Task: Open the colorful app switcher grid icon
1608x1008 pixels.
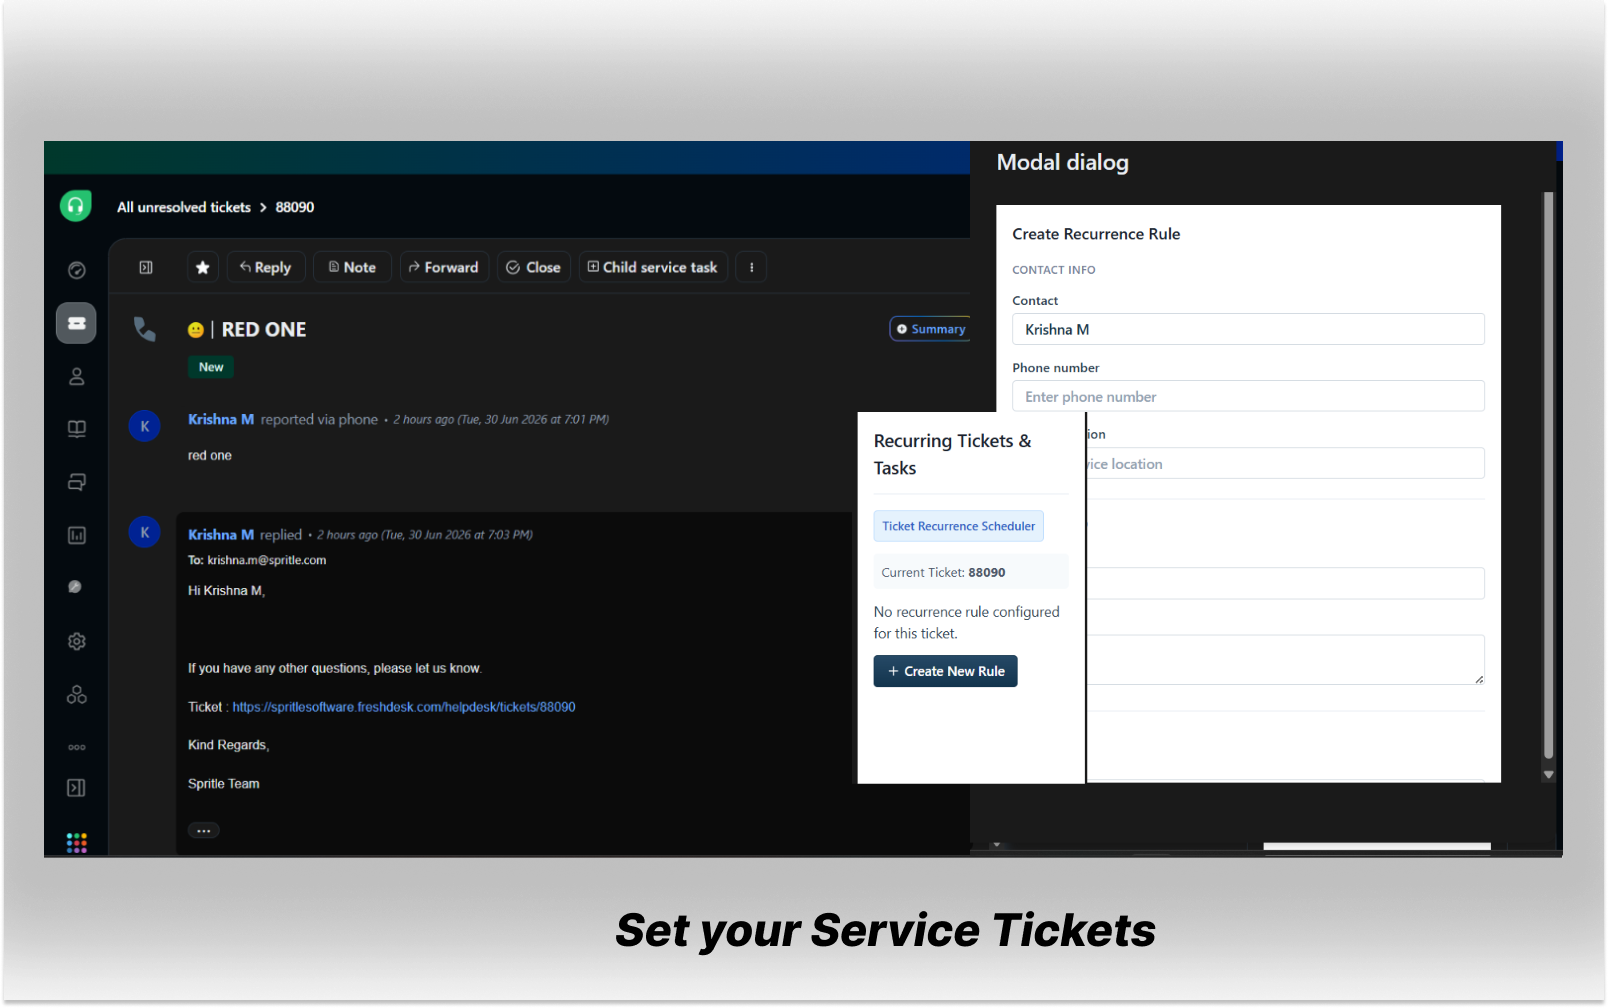Action: (77, 843)
